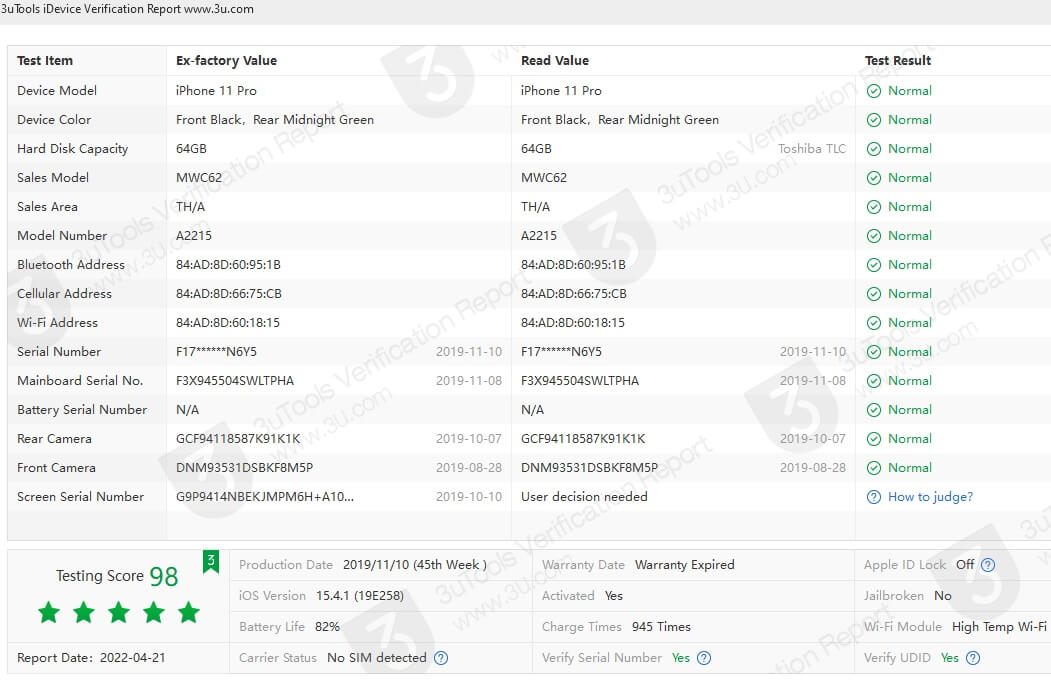This screenshot has height=689, width=1051.
Task: Click "No SIM detected" carrier status
Action: [377, 658]
